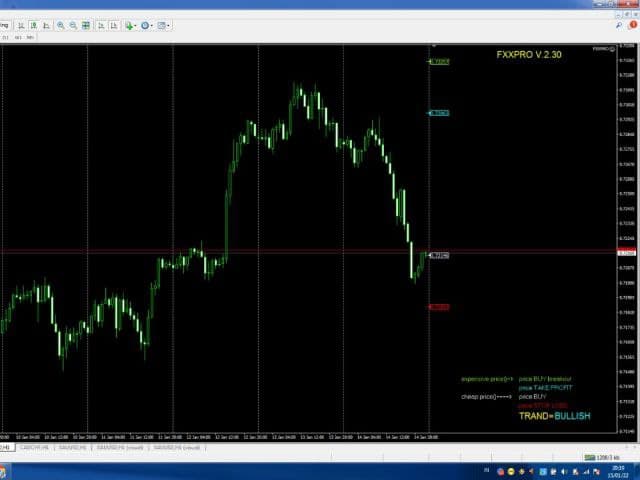Open the indicators list dropdown arrow
This screenshot has height=480, width=640.
pos(135,25)
